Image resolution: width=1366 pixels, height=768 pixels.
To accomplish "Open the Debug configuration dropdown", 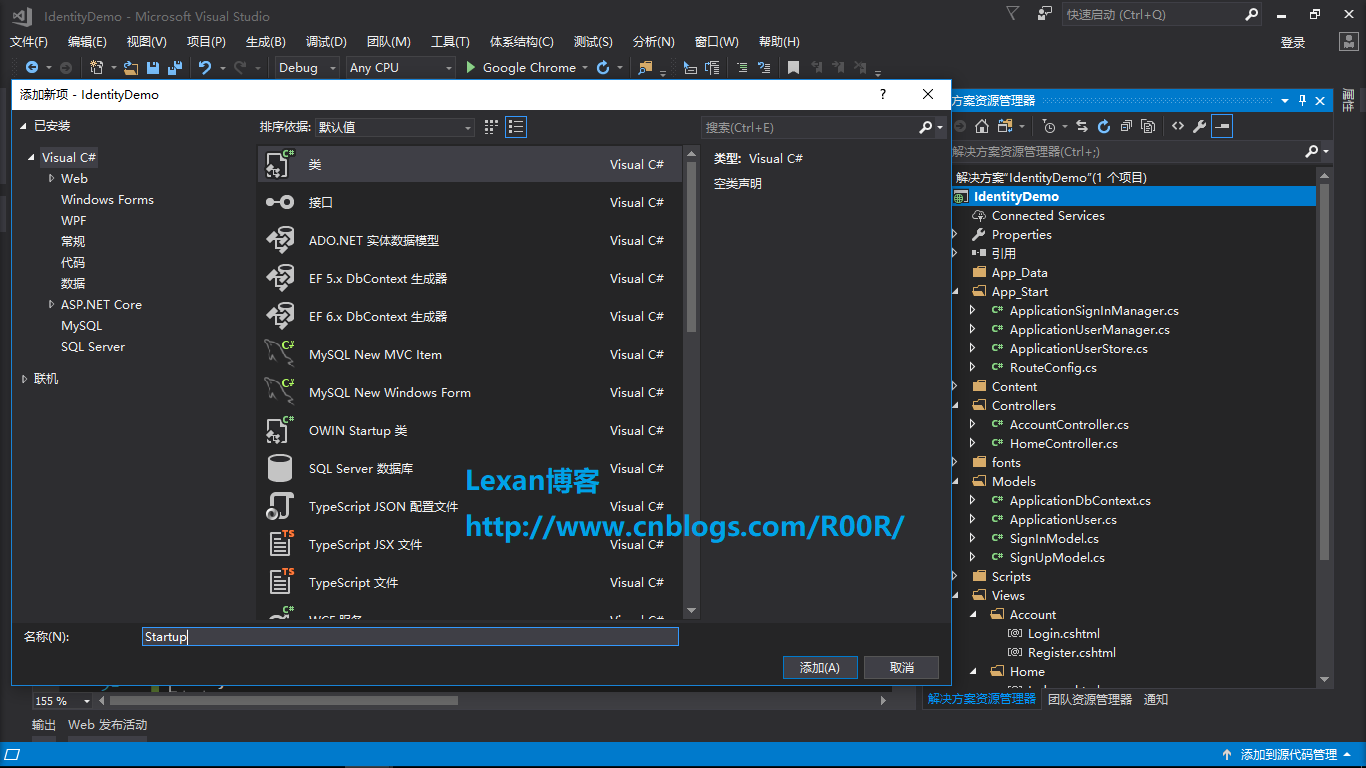I will coord(308,67).
